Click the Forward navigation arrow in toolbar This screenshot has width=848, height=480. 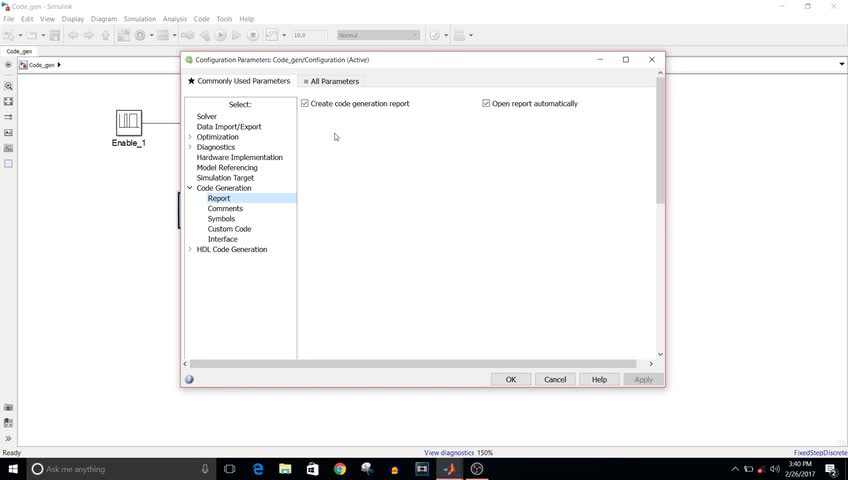tap(89, 35)
